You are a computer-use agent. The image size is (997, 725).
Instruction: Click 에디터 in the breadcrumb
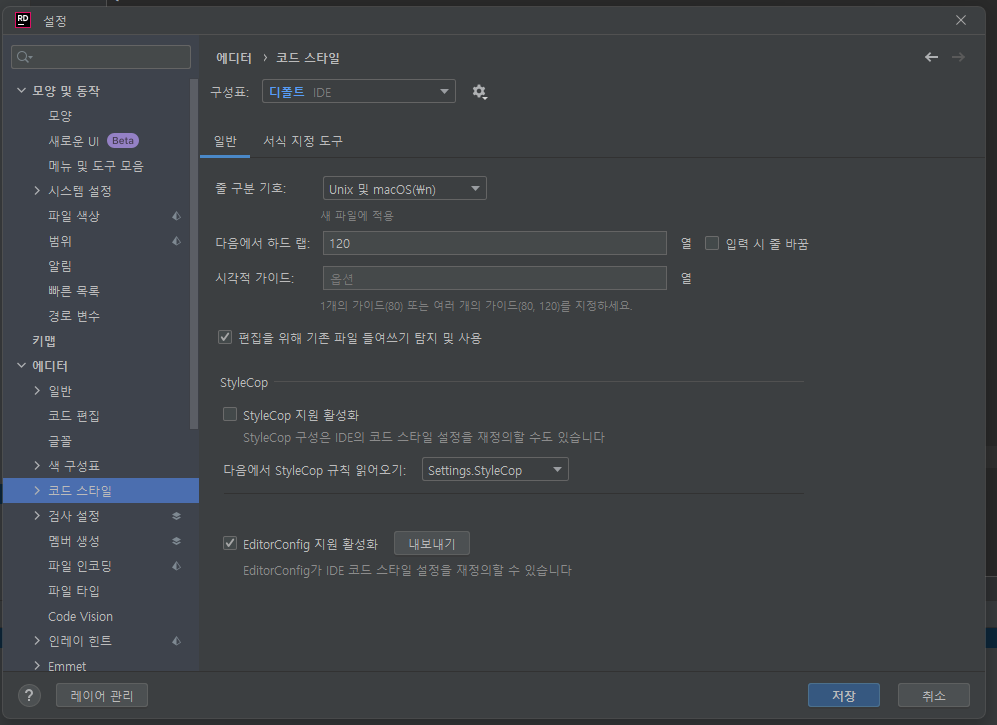(234, 58)
